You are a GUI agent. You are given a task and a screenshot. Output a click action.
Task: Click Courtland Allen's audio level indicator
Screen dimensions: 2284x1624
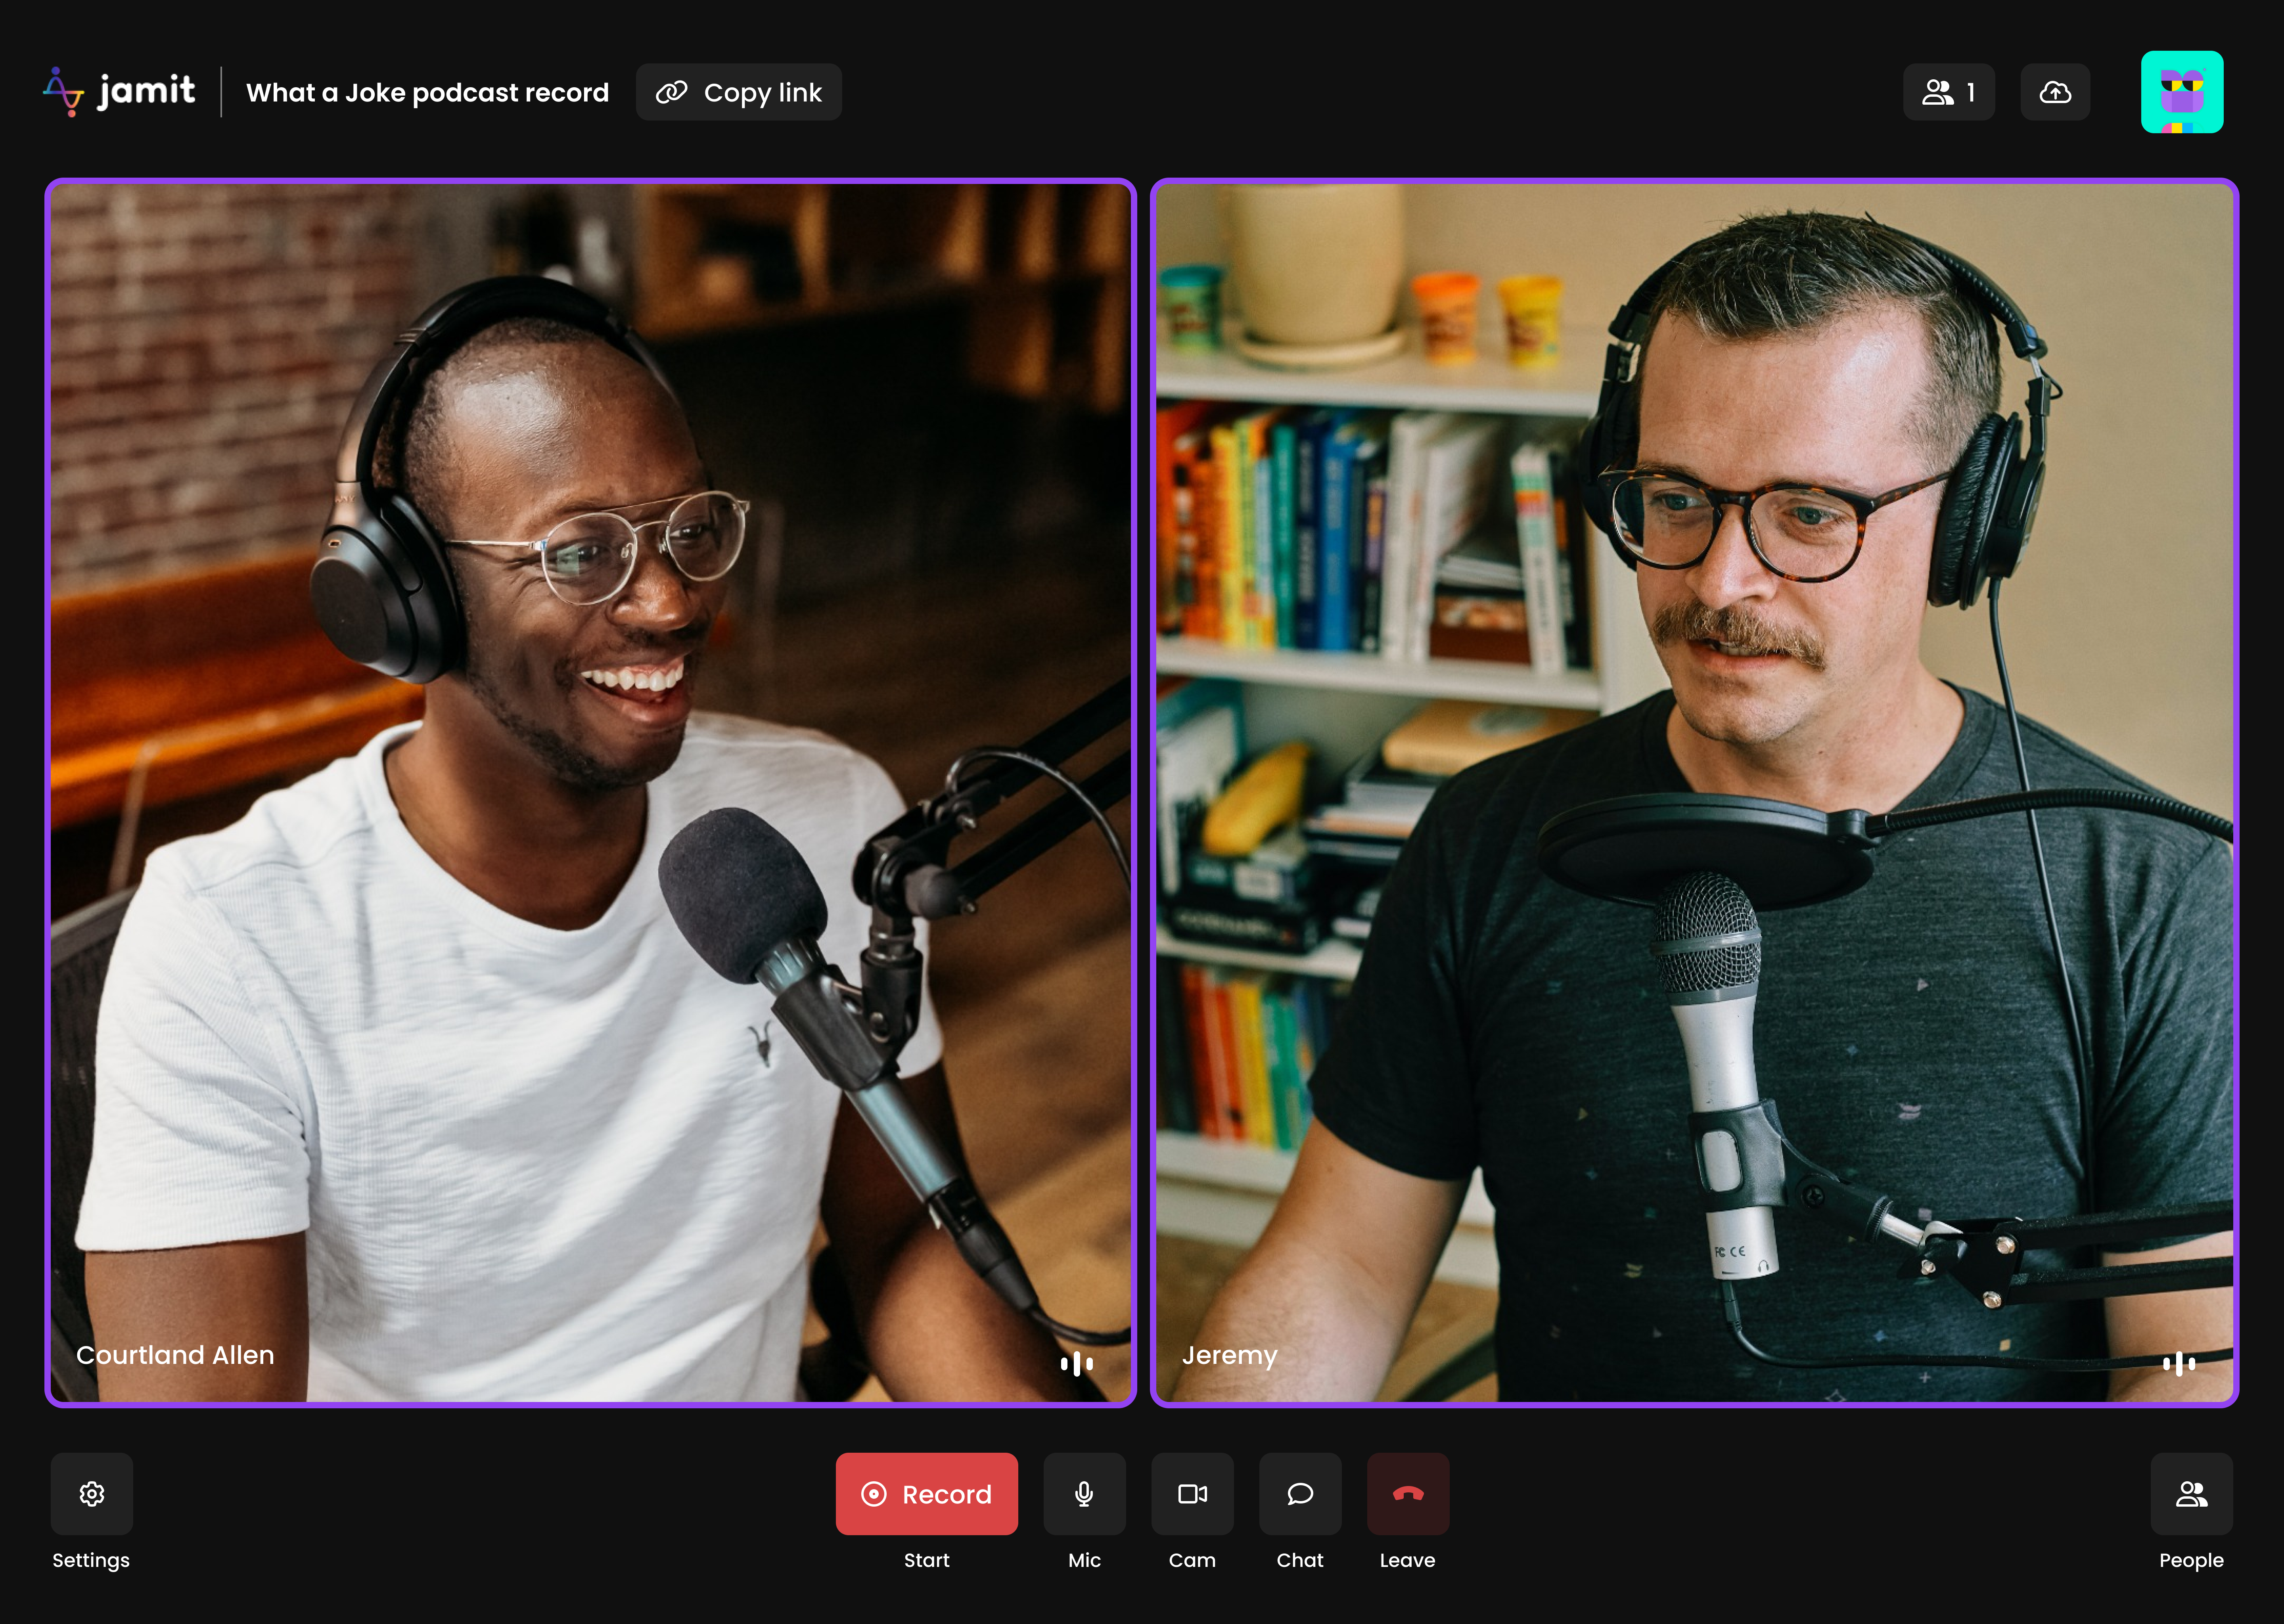point(1076,1363)
